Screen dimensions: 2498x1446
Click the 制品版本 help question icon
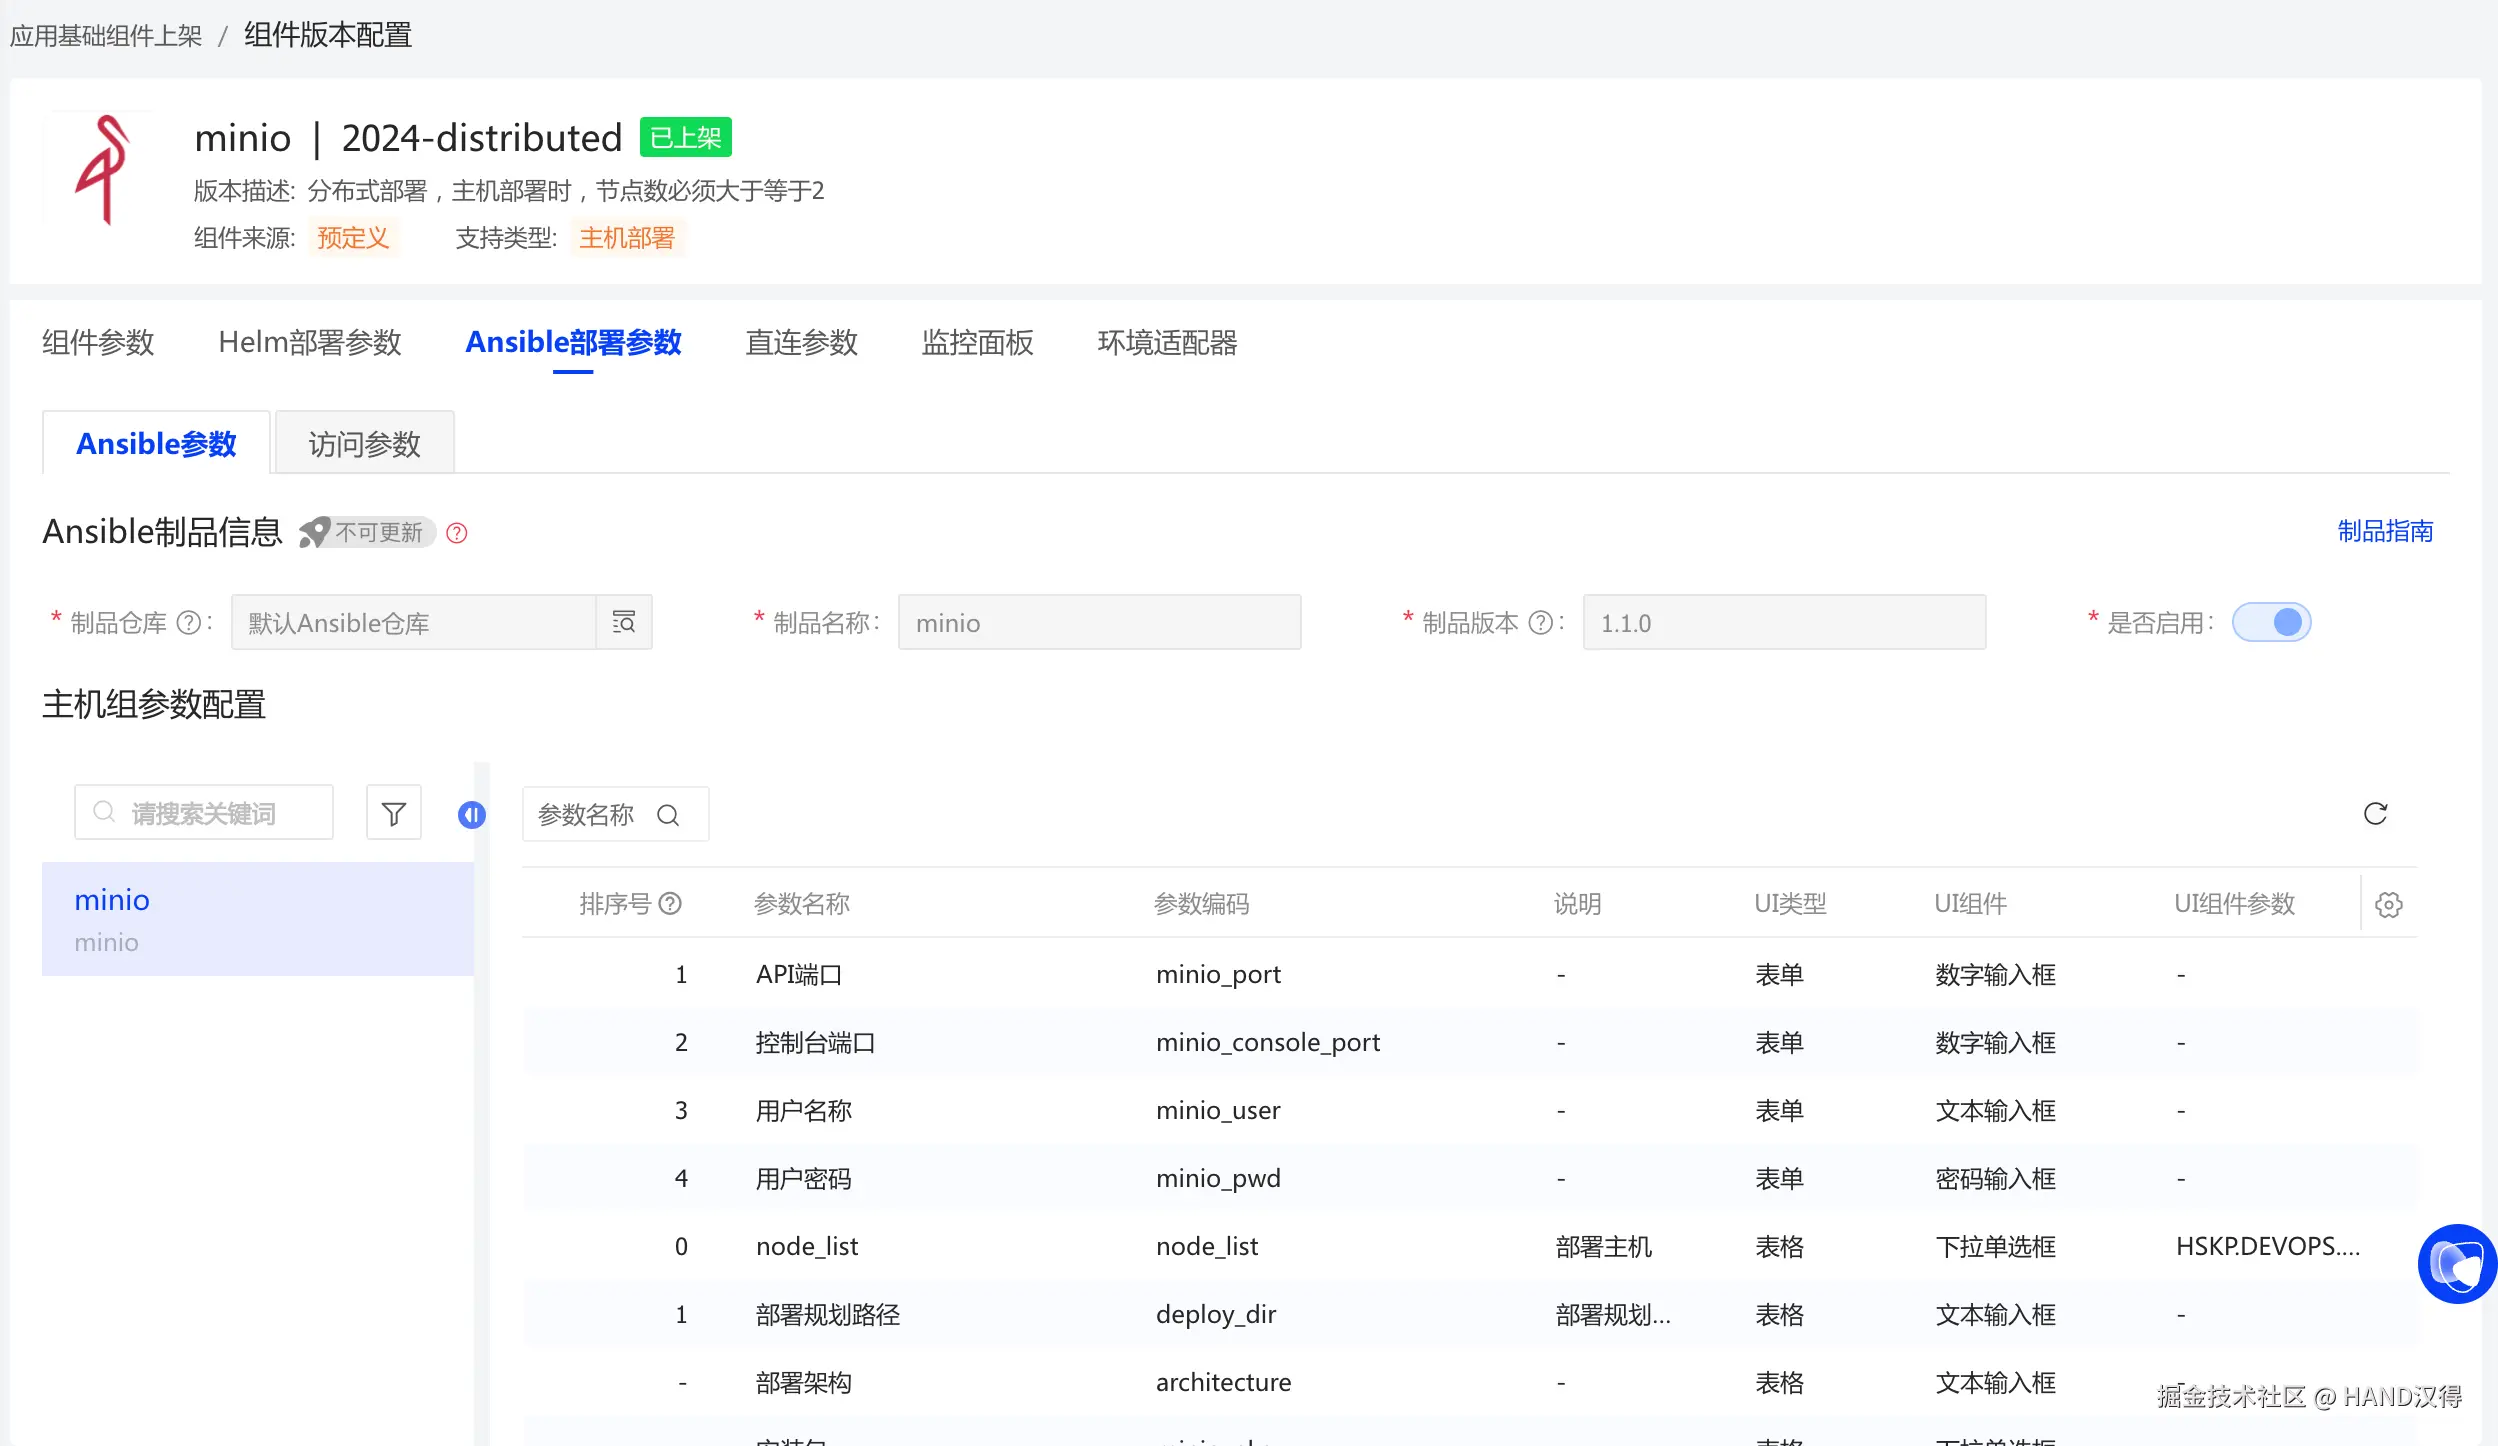[1541, 623]
